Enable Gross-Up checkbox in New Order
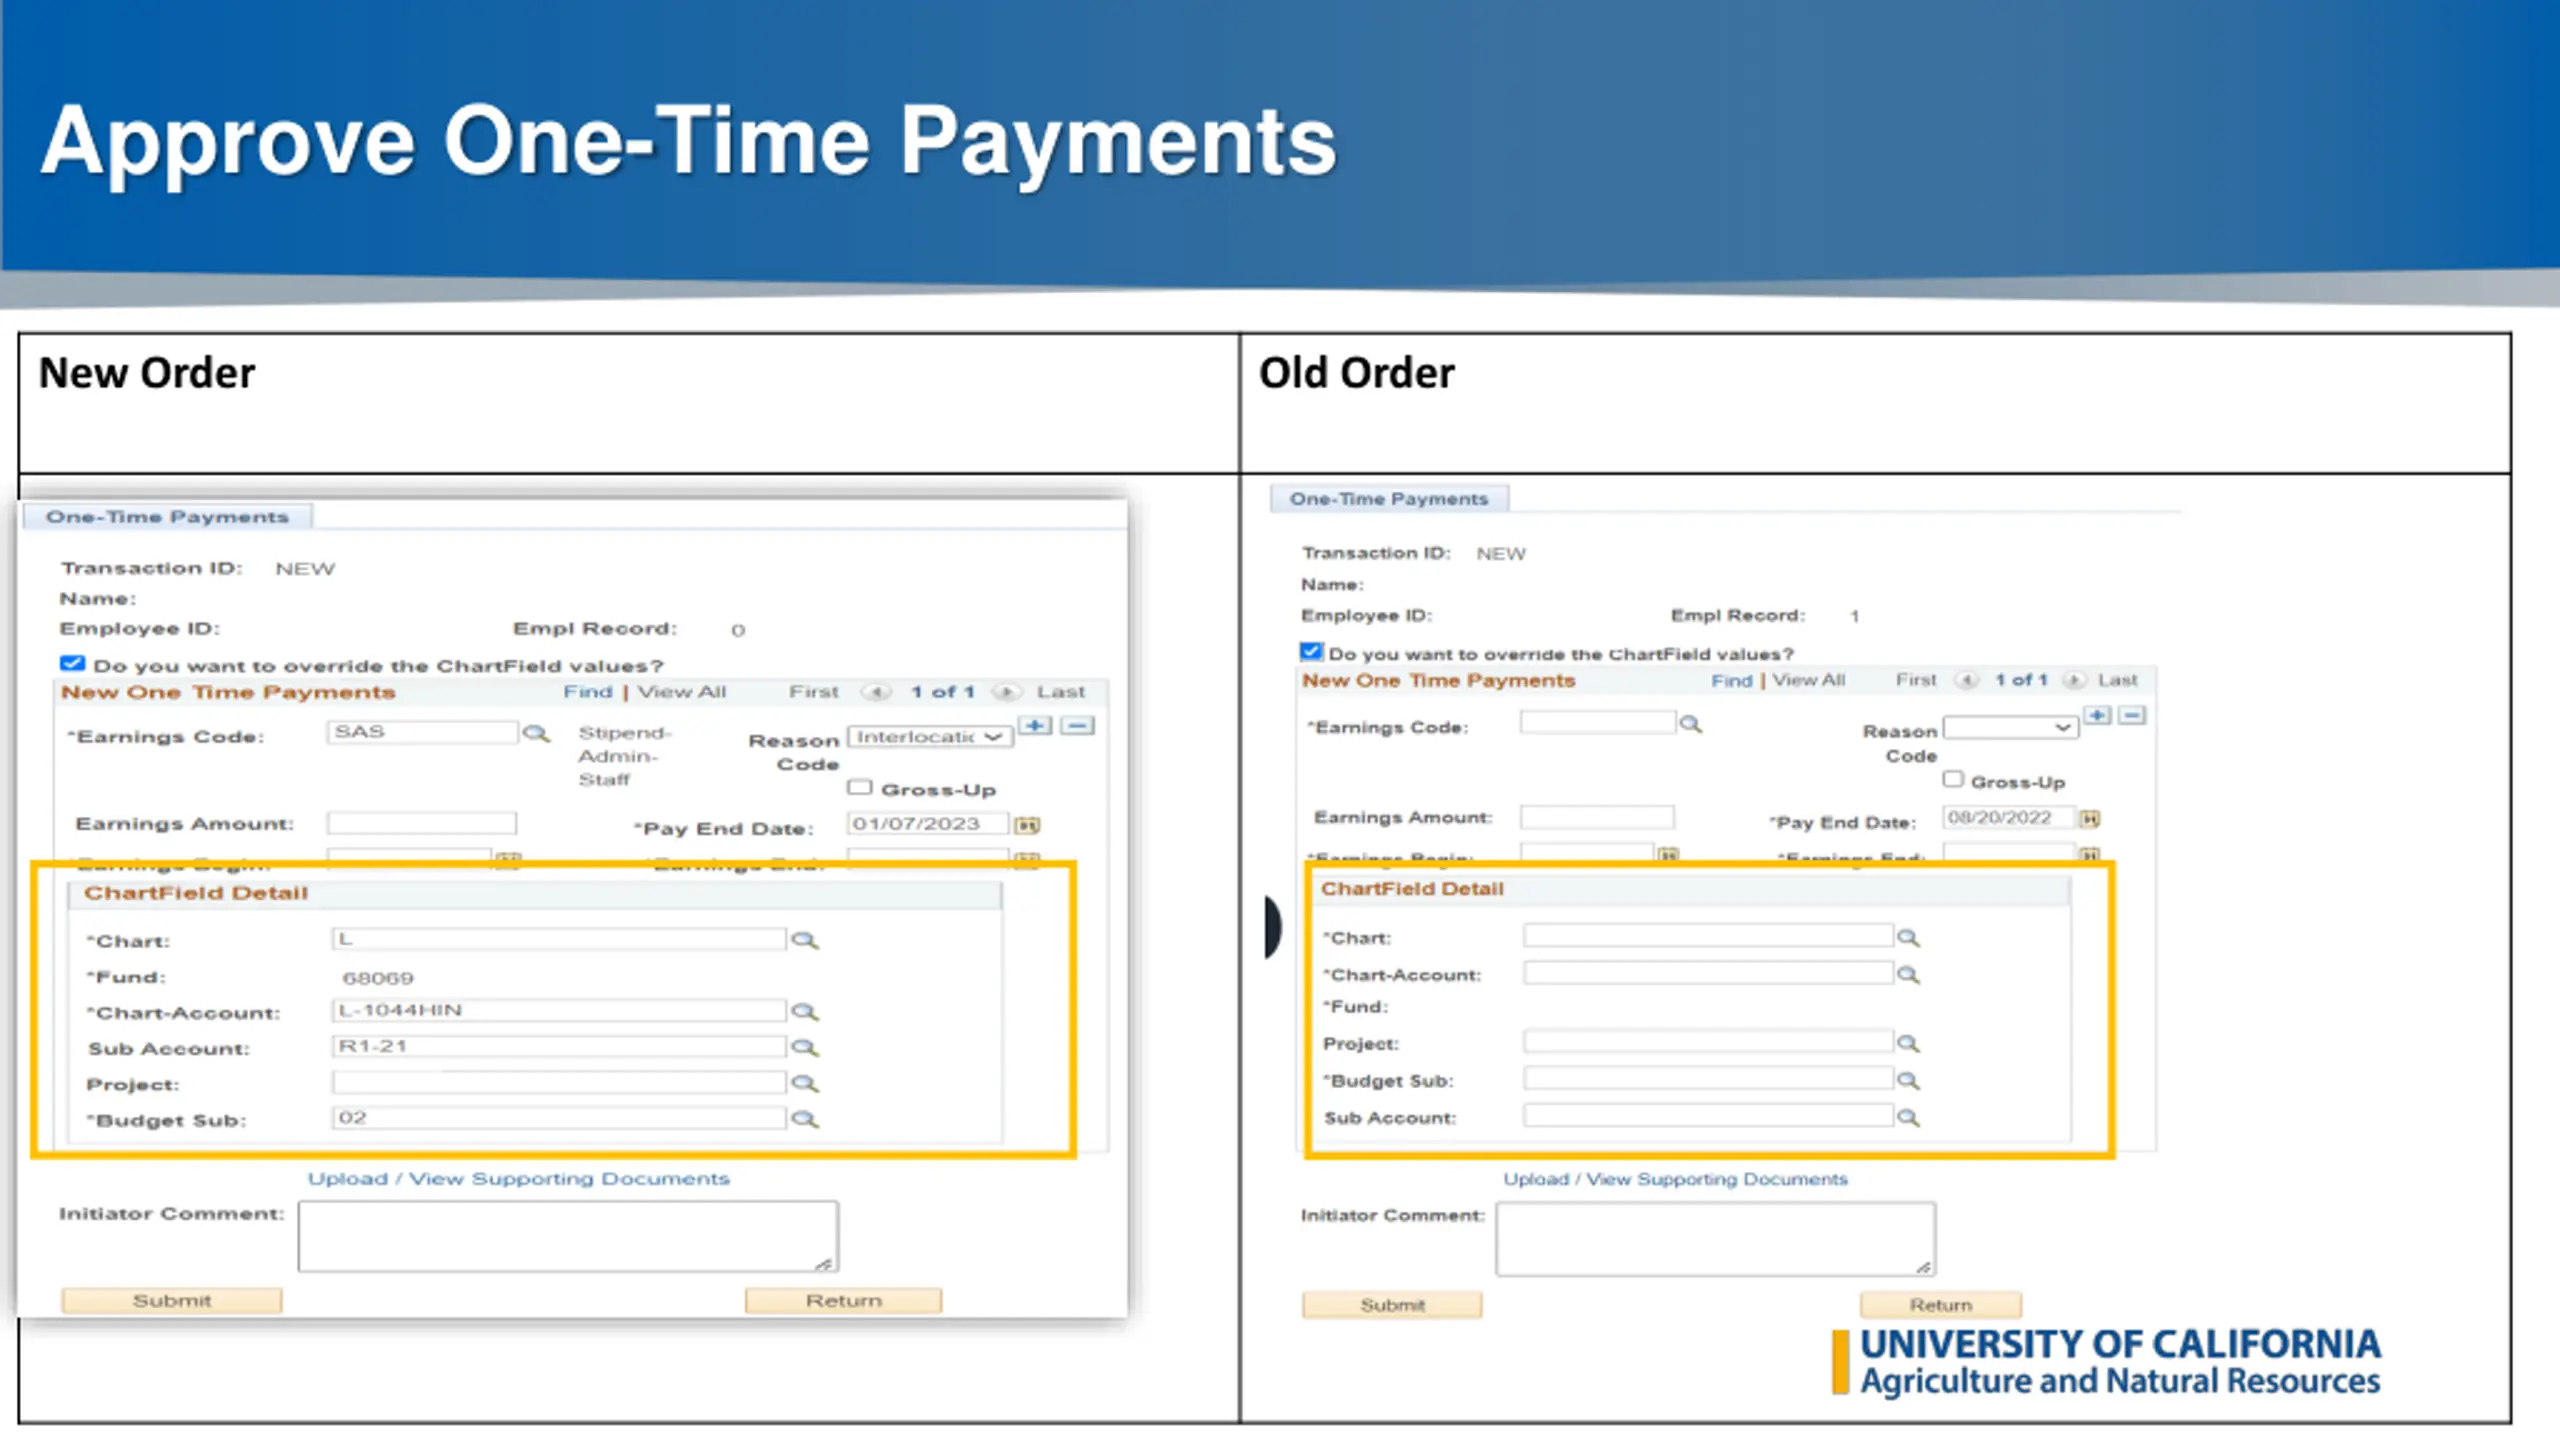2560x1440 pixels. (x=859, y=788)
